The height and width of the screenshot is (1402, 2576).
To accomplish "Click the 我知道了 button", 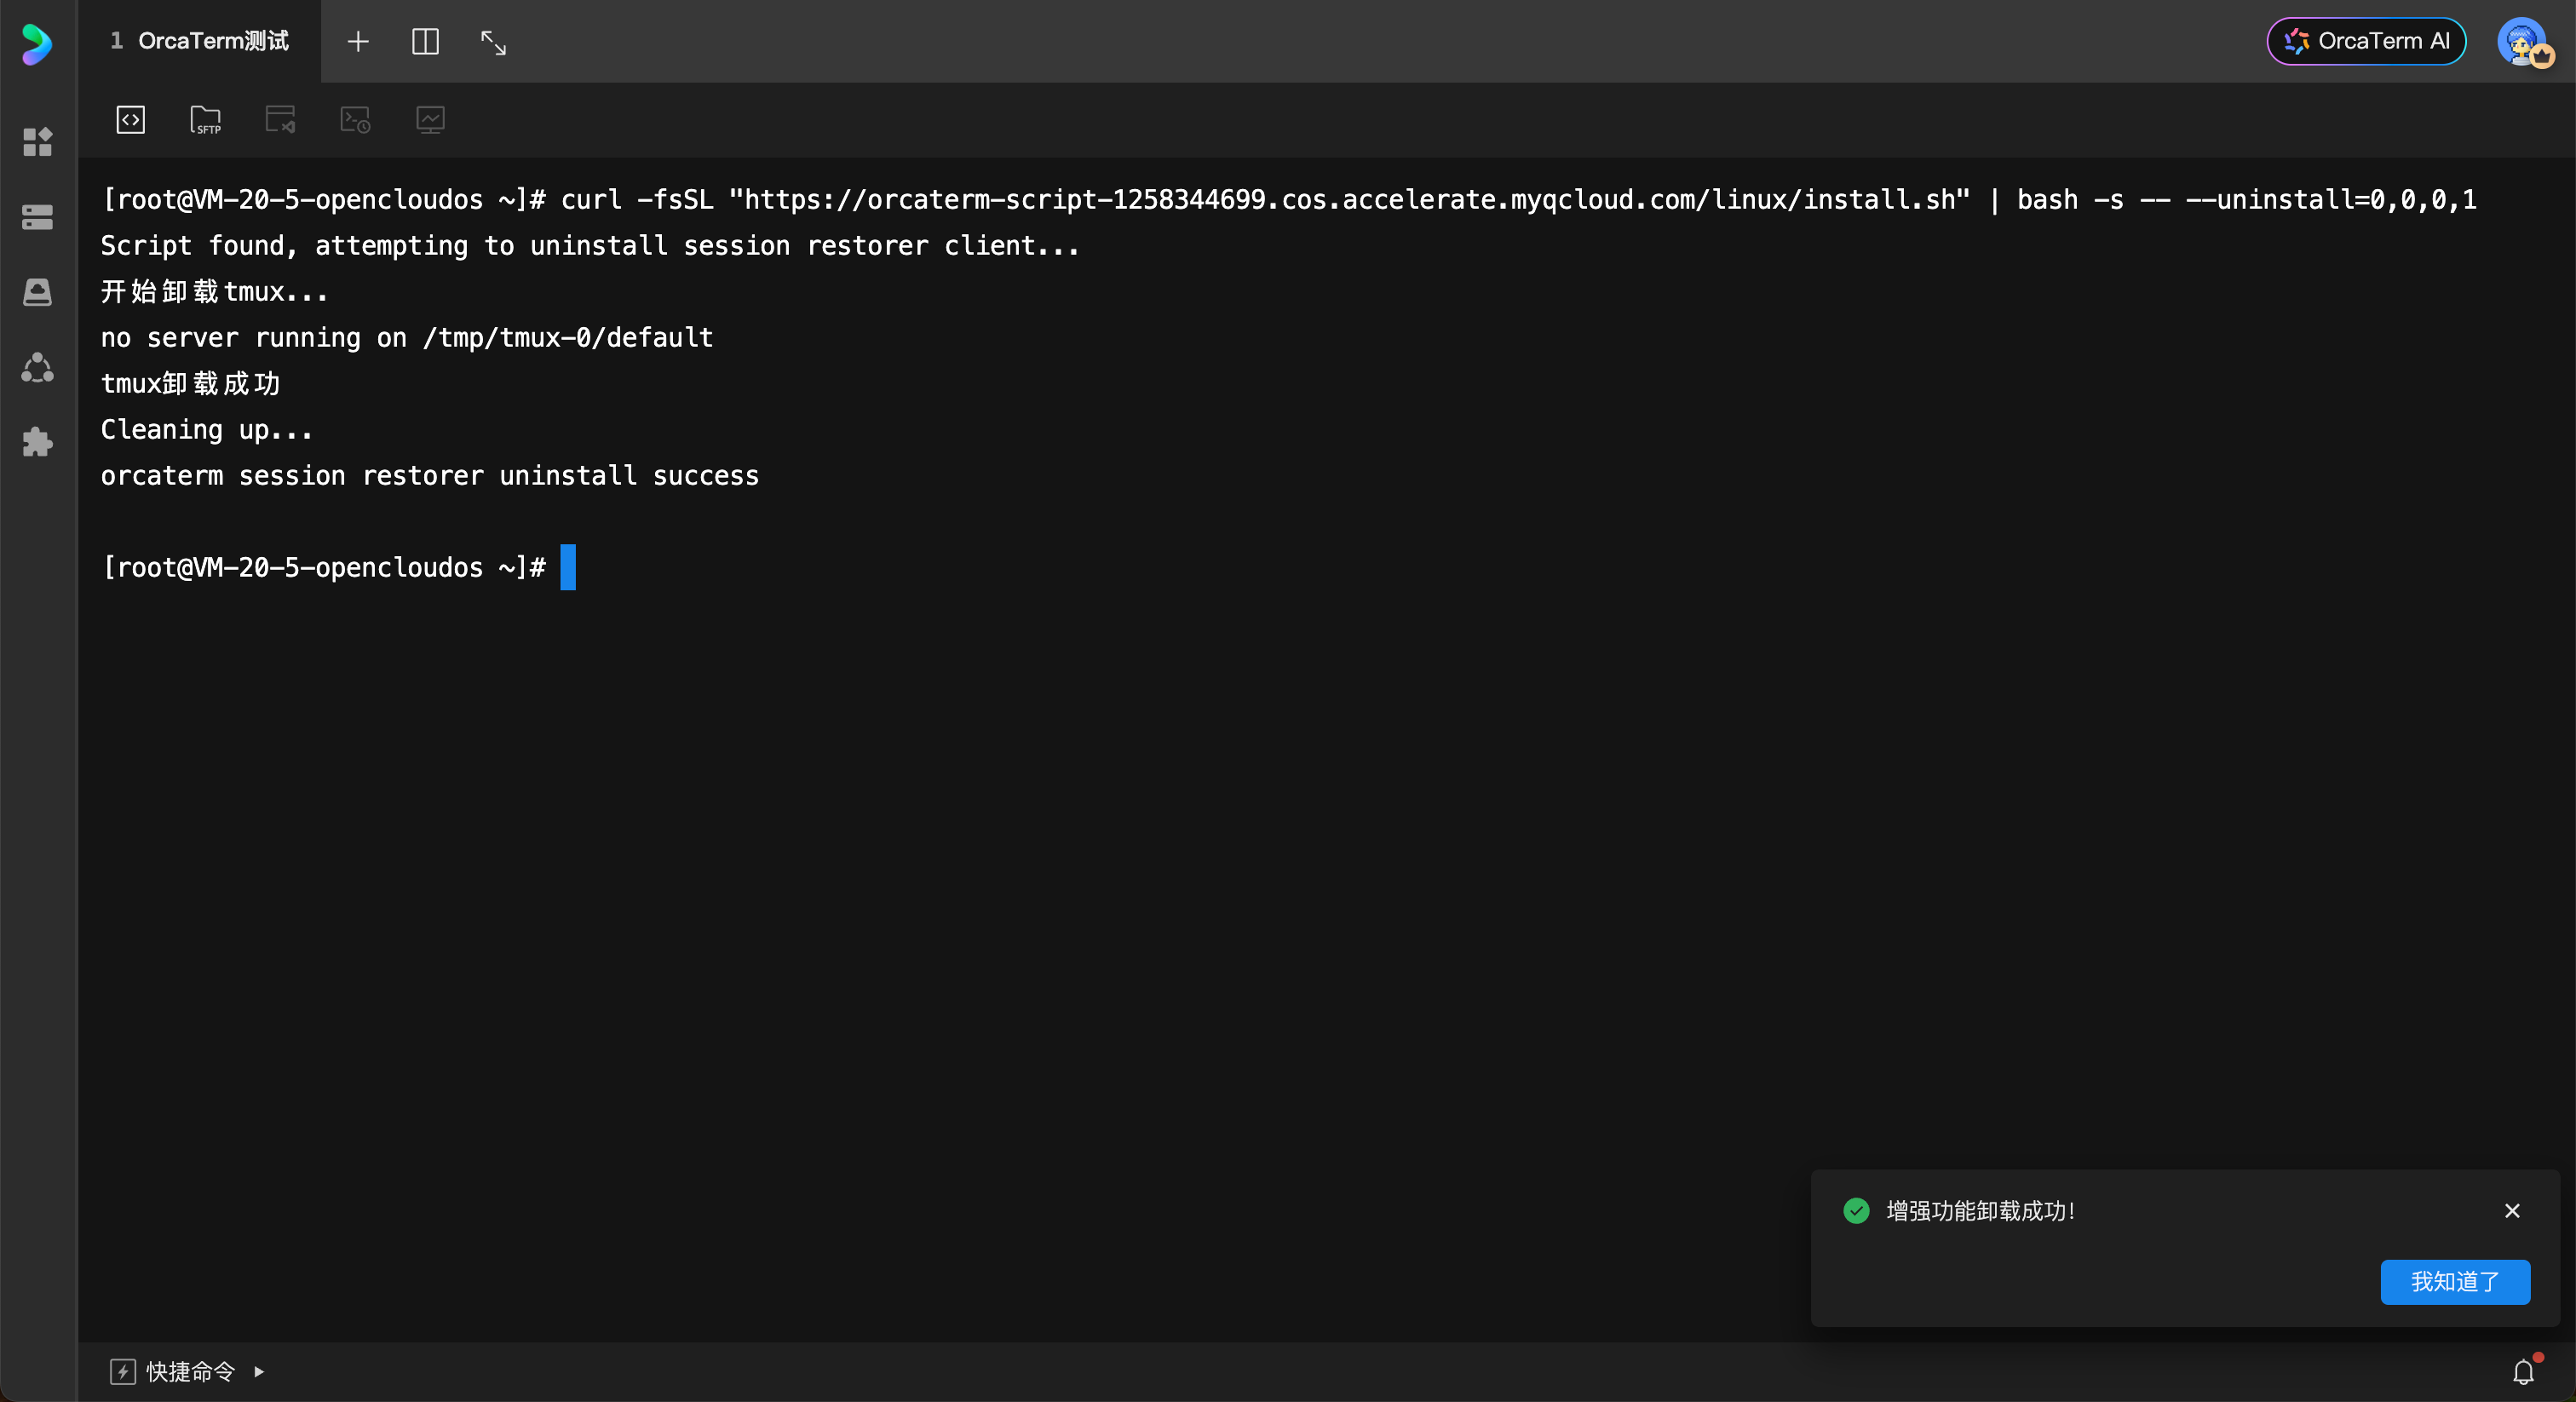I will (2454, 1281).
